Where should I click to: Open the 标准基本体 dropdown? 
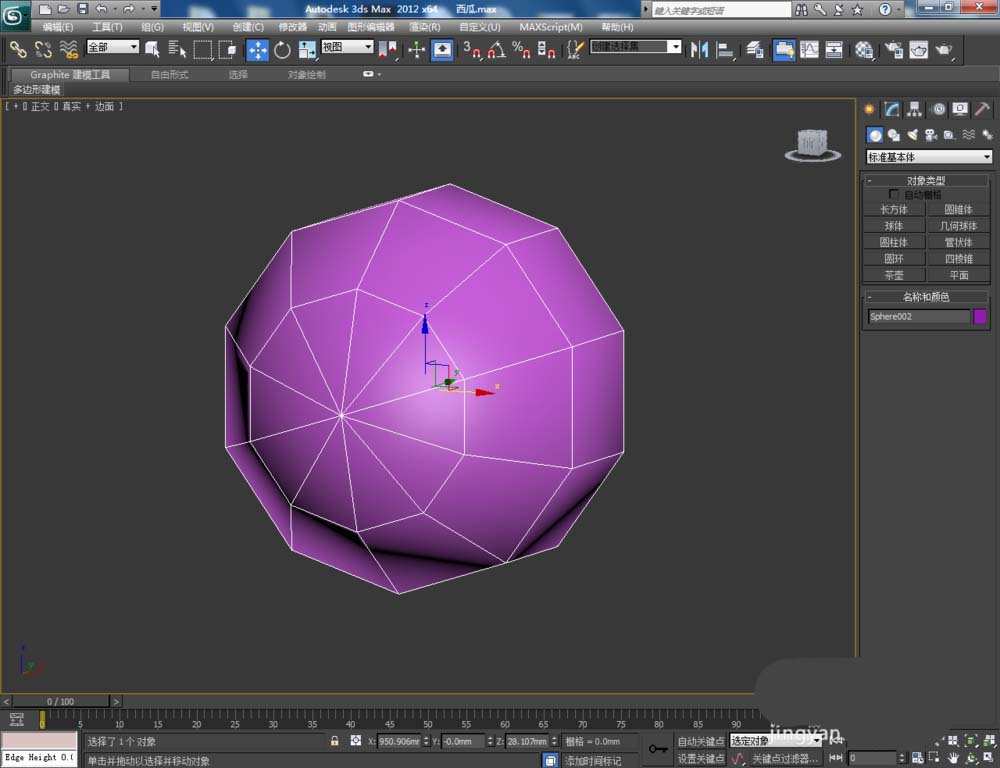929,157
